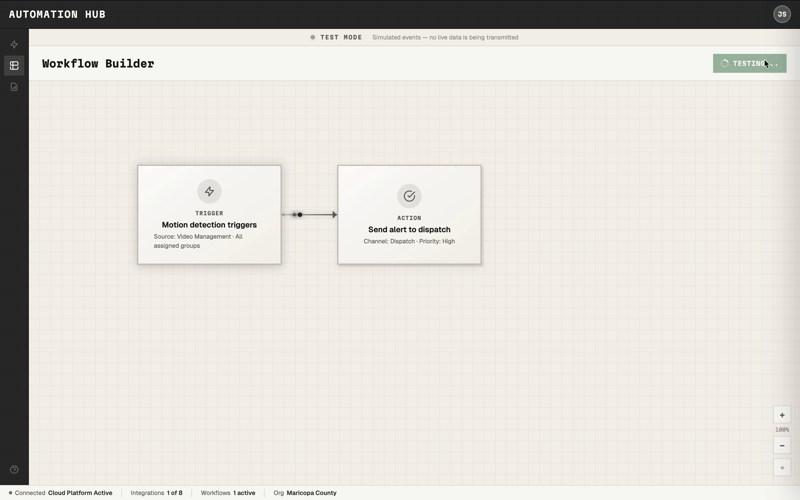This screenshot has width=800, height=500.
Task: Click the help question mark icon
Action: [14, 469]
